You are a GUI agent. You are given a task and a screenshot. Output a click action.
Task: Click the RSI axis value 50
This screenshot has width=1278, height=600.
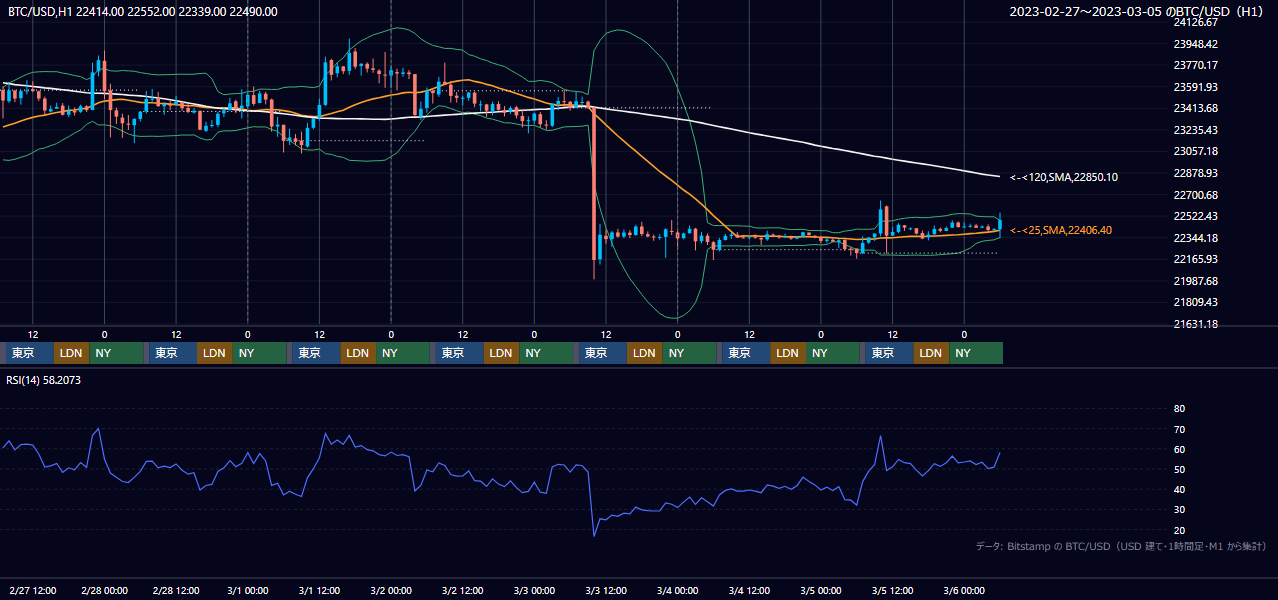coord(1179,469)
